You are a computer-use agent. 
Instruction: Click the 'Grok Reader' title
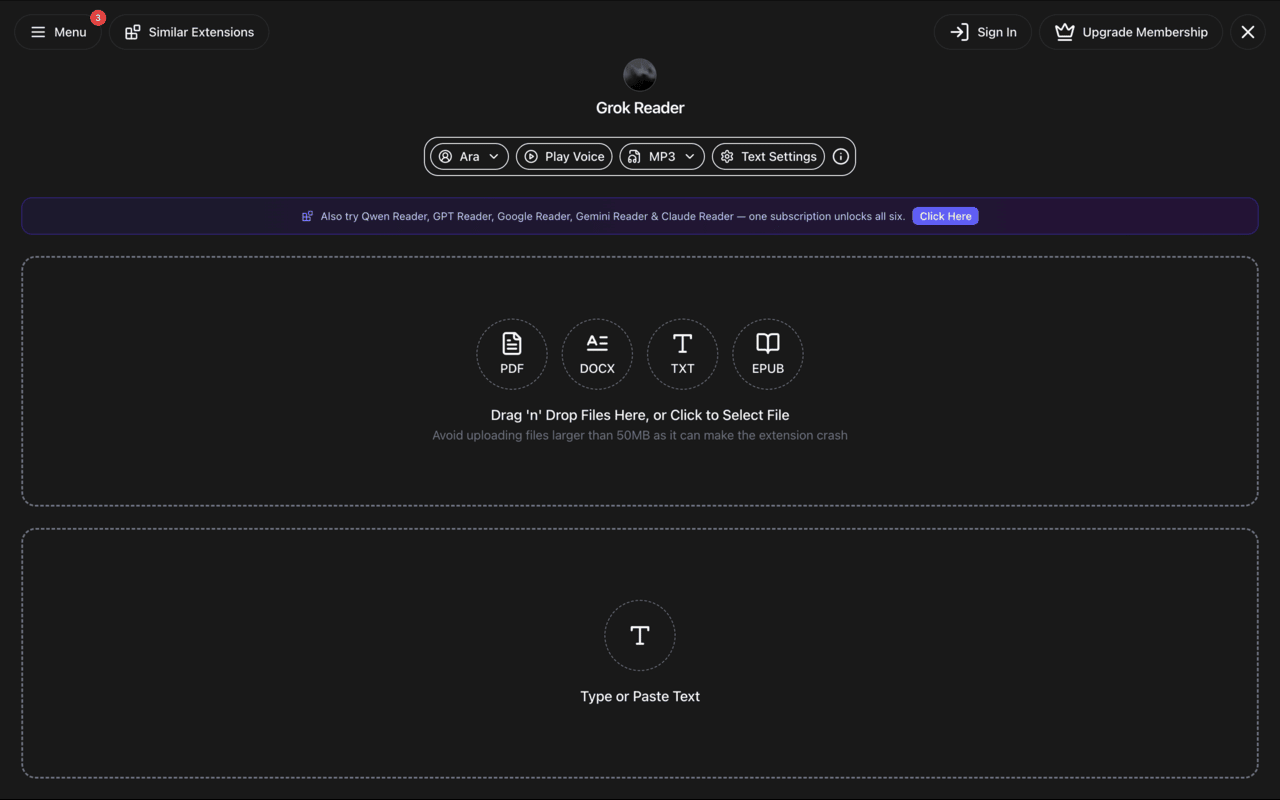tap(640, 108)
